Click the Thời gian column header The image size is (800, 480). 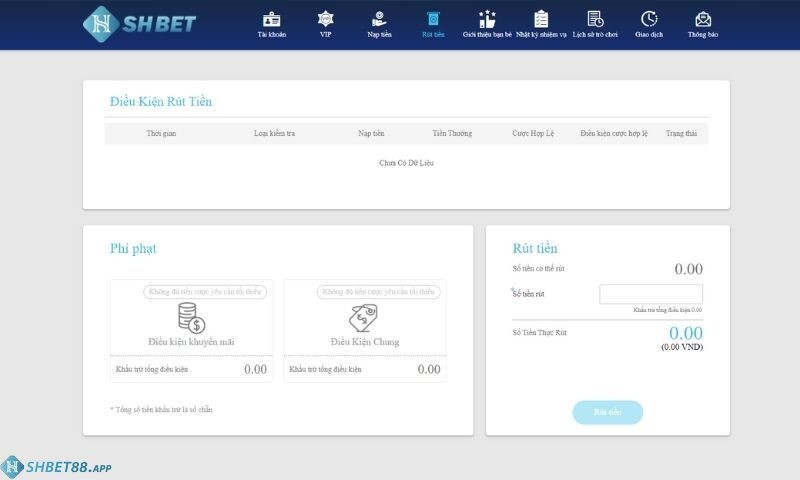[161, 133]
